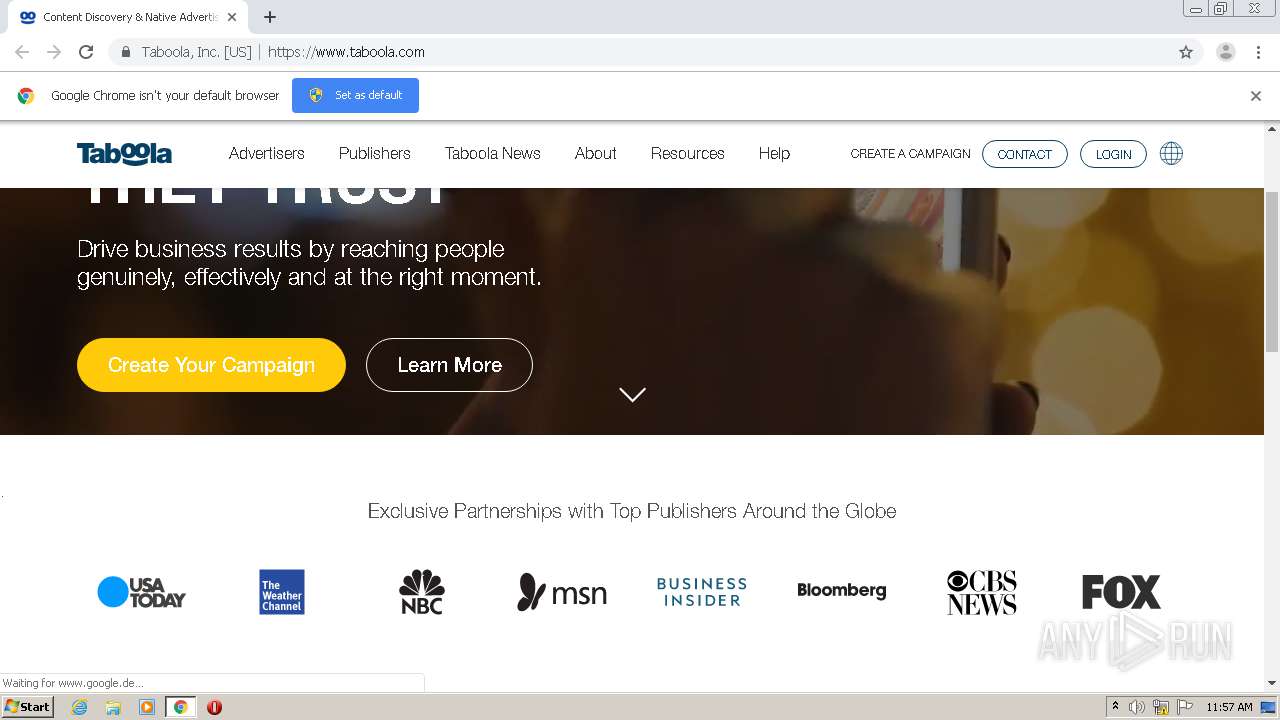Dismiss the default browser notification bar
Viewport: 1280px width, 720px height.
1256,96
